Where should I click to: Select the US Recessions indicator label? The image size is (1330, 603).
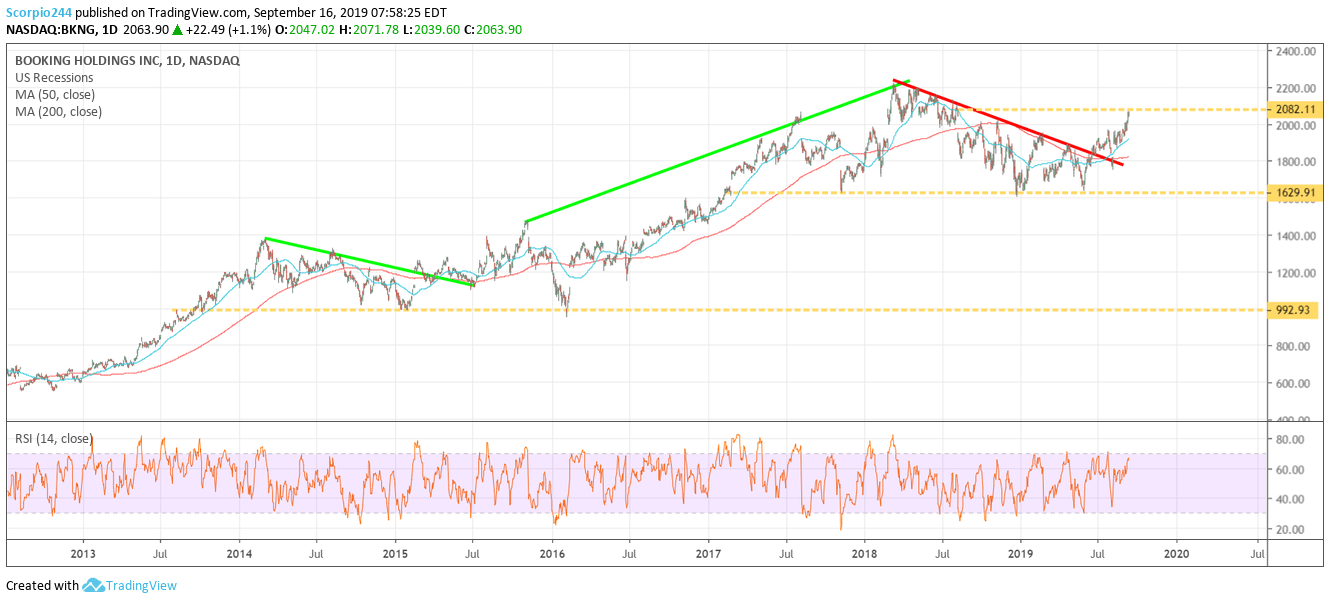click(54, 77)
